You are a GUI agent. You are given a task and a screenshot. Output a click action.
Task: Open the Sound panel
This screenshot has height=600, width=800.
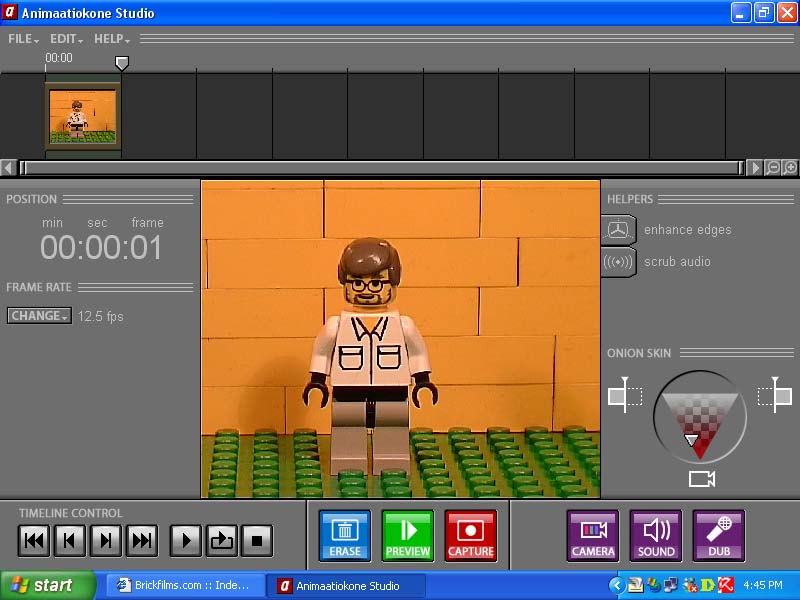click(x=655, y=536)
